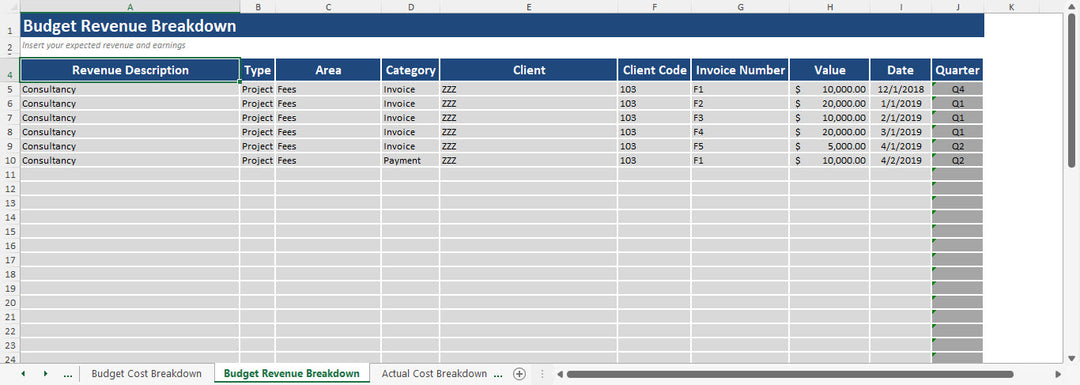Select the 'Insert your expected revenue' subtitle
Viewport: 1080px width, 385px height.
[104, 45]
